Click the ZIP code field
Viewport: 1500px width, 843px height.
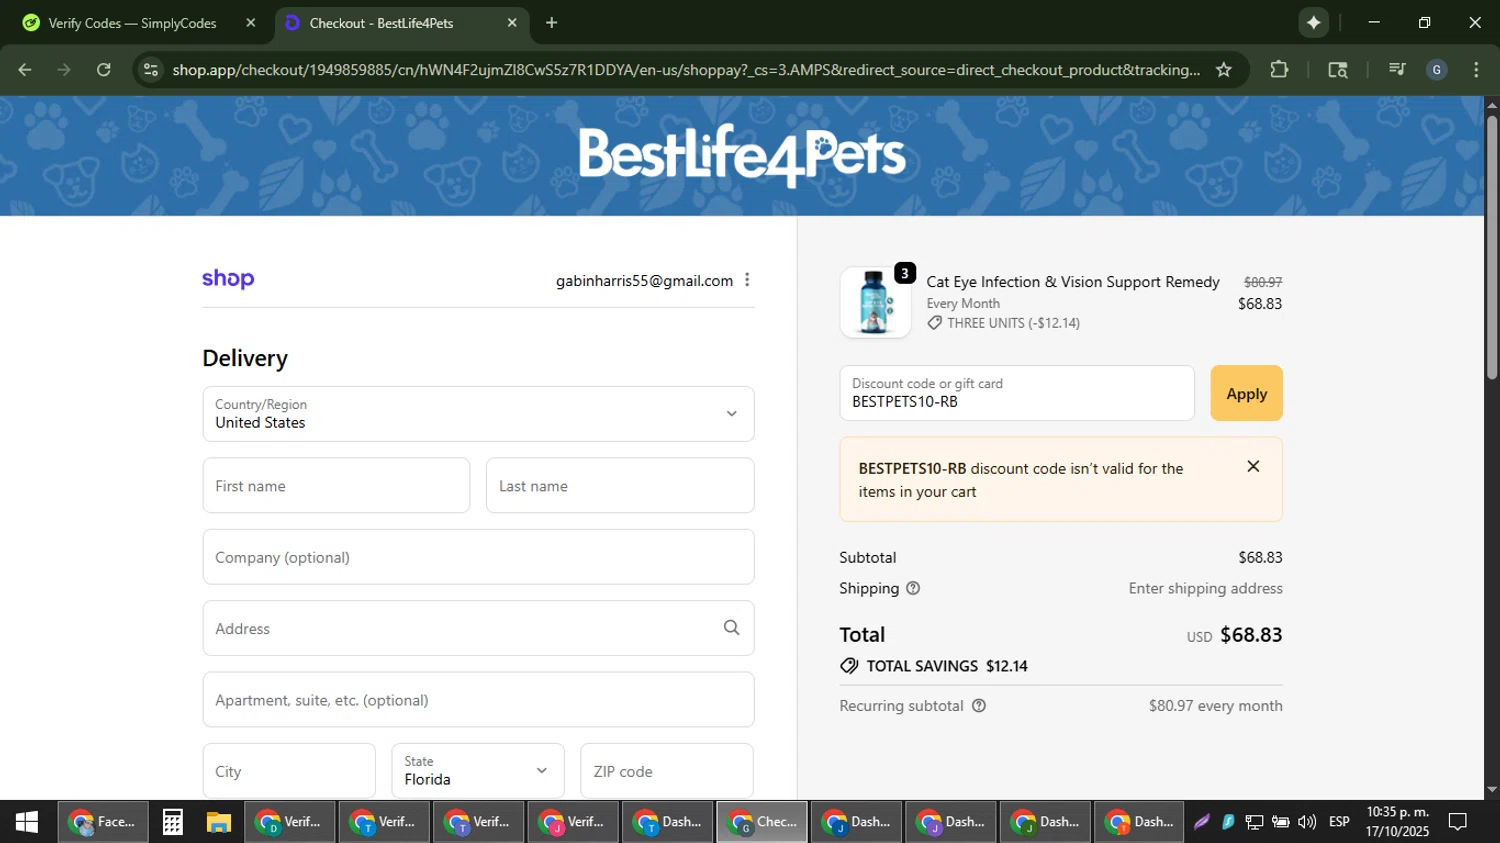tap(667, 771)
